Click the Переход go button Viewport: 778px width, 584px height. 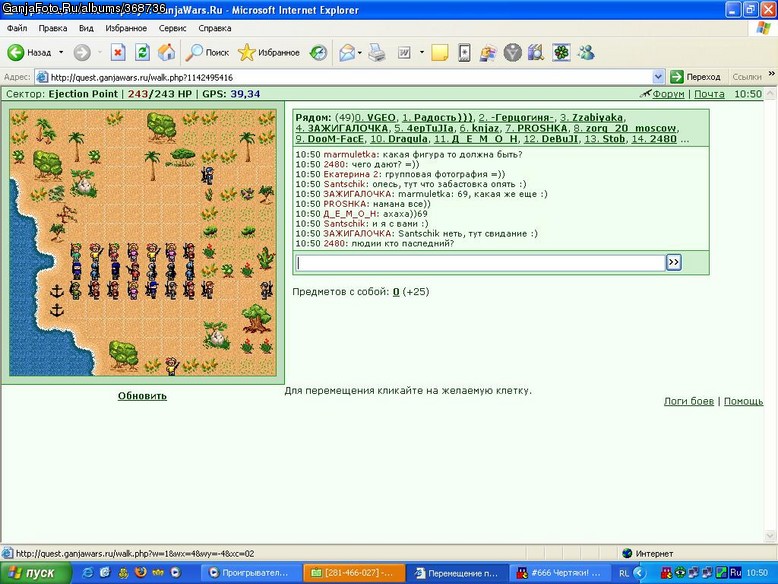coord(695,77)
